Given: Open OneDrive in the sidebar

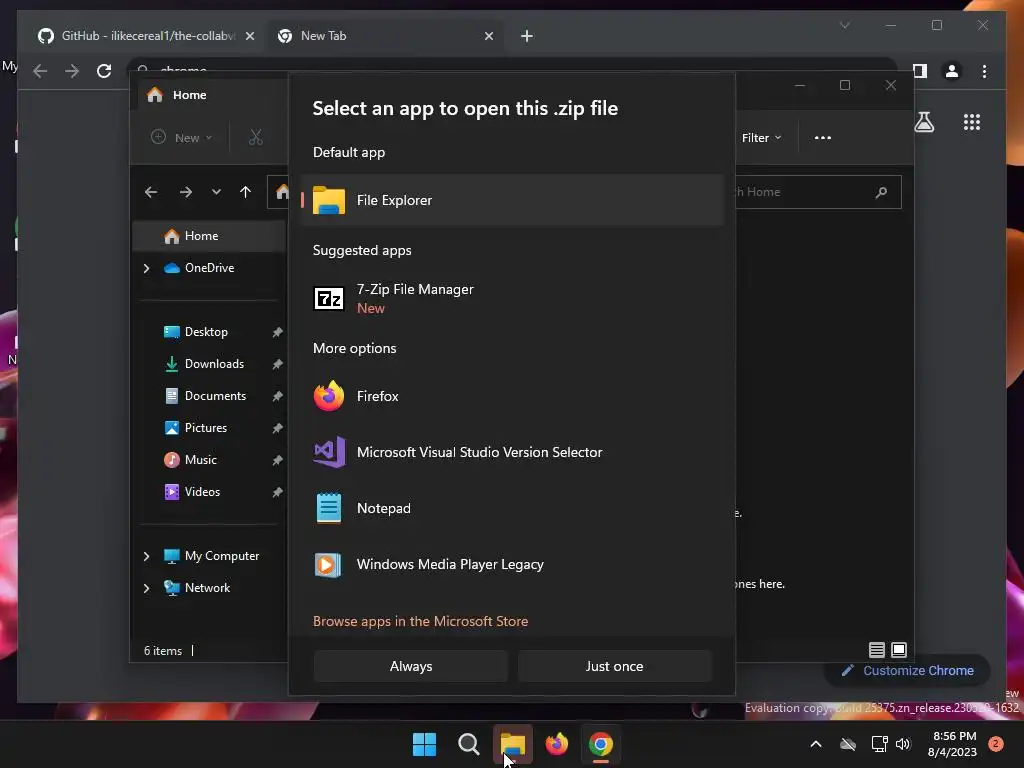Looking at the screenshot, I should [209, 268].
